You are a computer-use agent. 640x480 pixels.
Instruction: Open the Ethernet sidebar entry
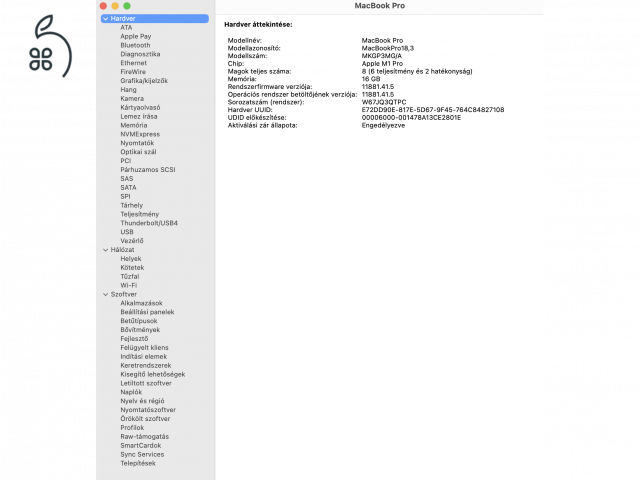tap(133, 63)
